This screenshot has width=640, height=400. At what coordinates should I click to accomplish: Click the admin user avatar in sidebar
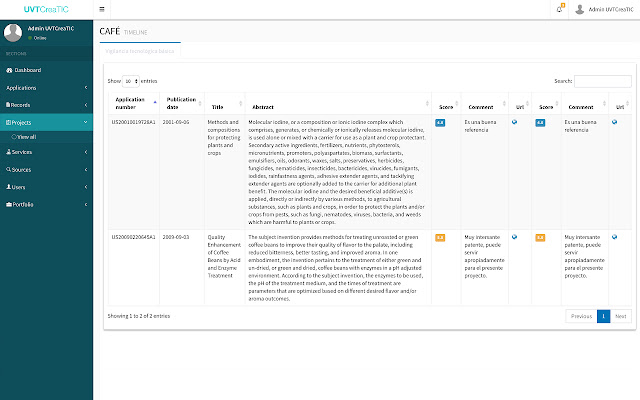point(14,32)
